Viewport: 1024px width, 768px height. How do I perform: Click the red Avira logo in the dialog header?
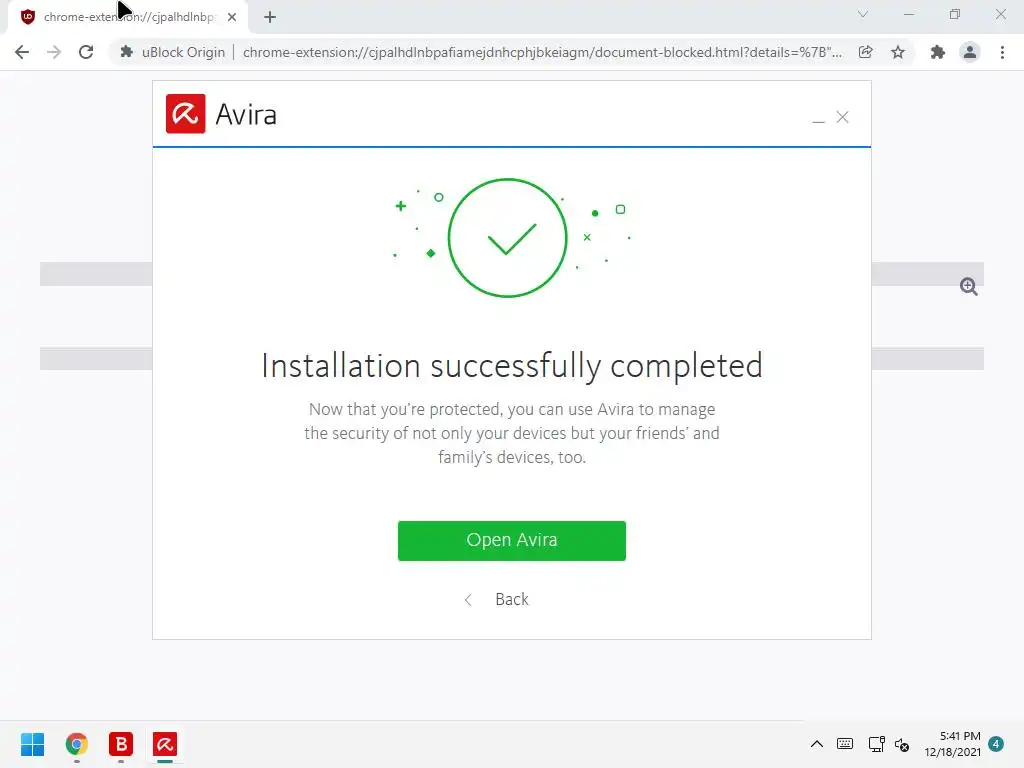[185, 114]
